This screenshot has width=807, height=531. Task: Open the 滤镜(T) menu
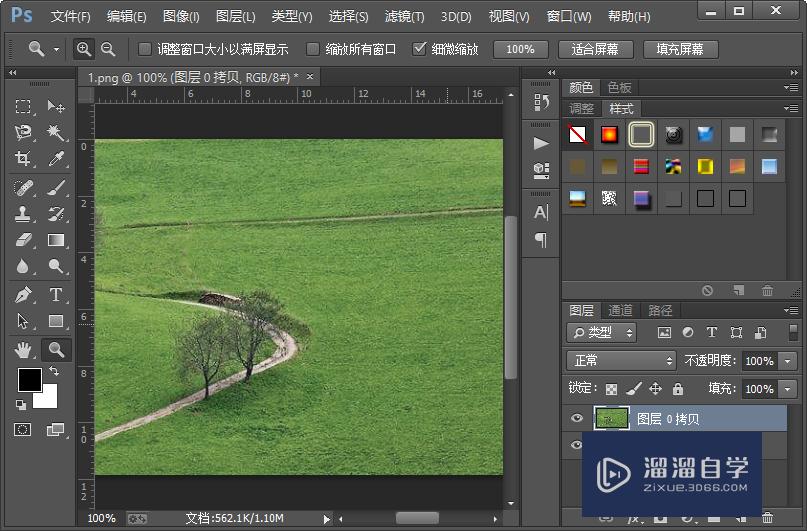[405, 17]
